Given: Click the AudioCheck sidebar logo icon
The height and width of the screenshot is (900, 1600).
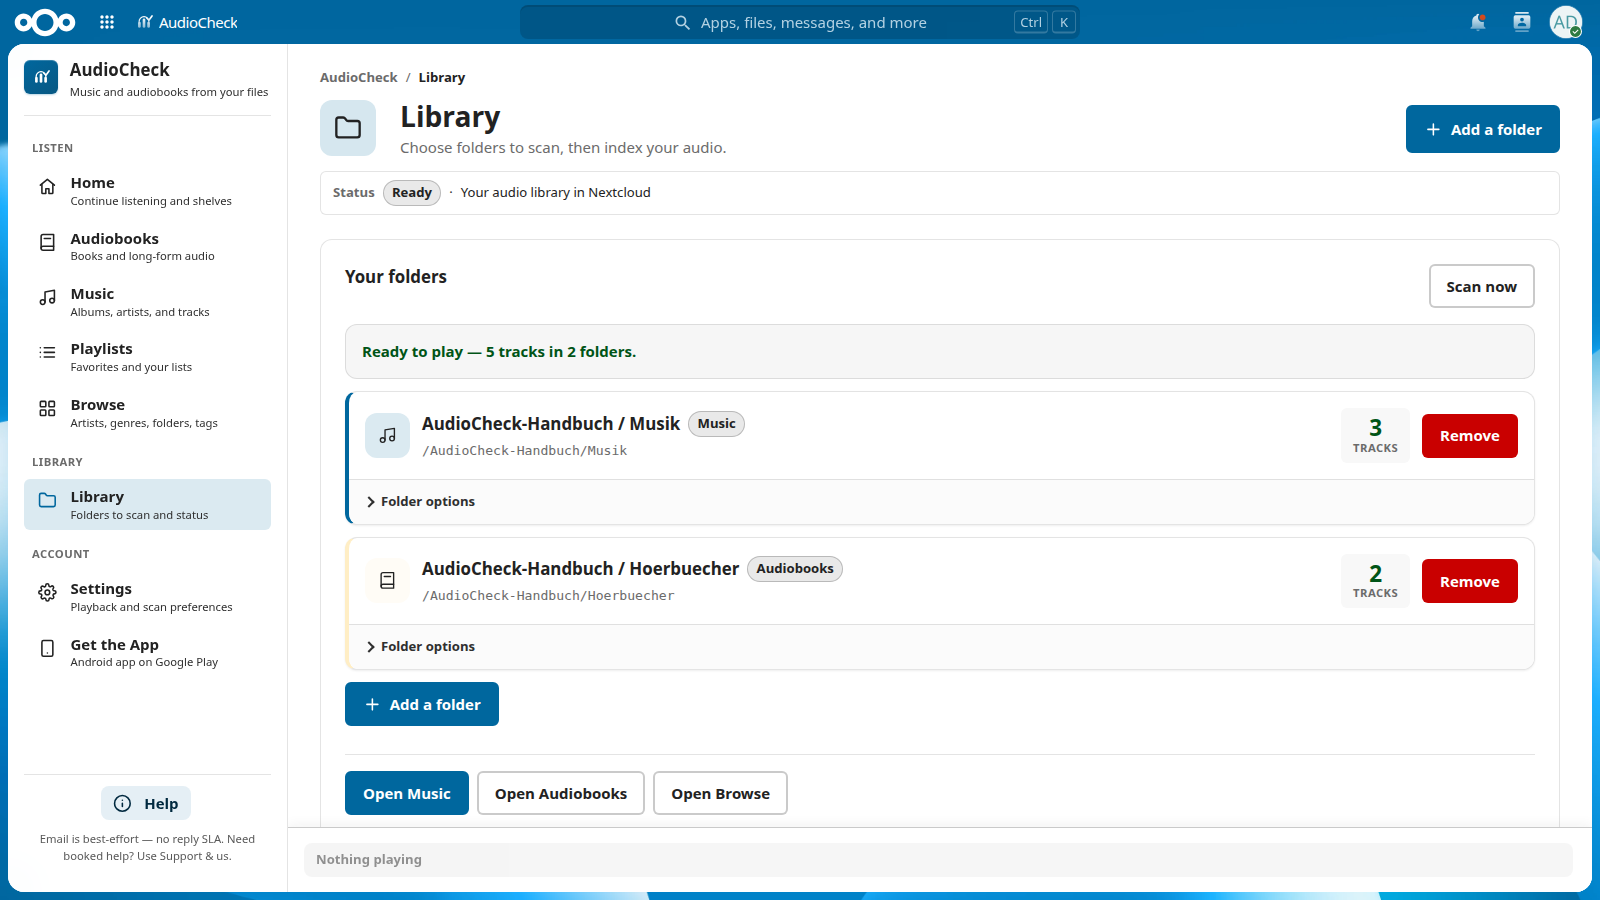Looking at the screenshot, I should tap(41, 77).
